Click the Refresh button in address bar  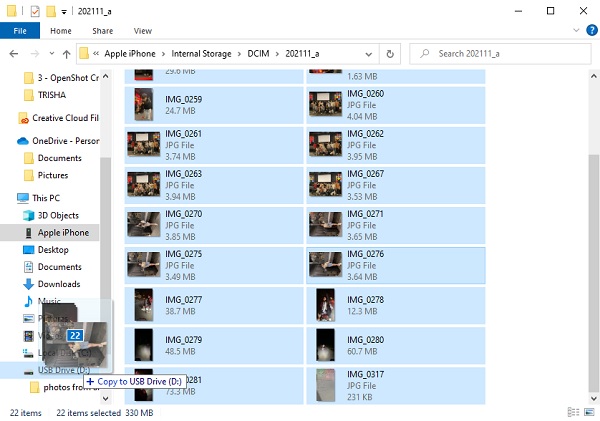pos(390,54)
